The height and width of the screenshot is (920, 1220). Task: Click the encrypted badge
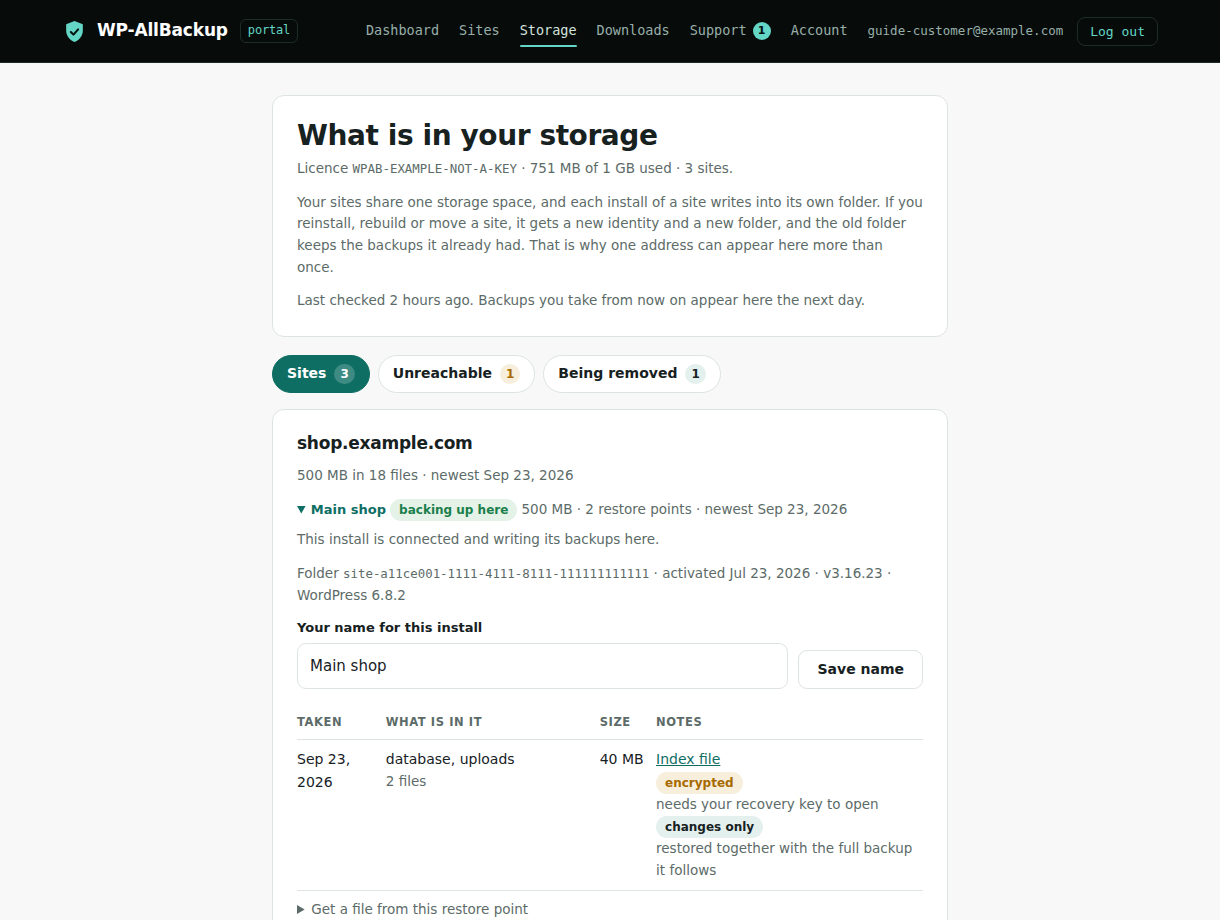699,783
